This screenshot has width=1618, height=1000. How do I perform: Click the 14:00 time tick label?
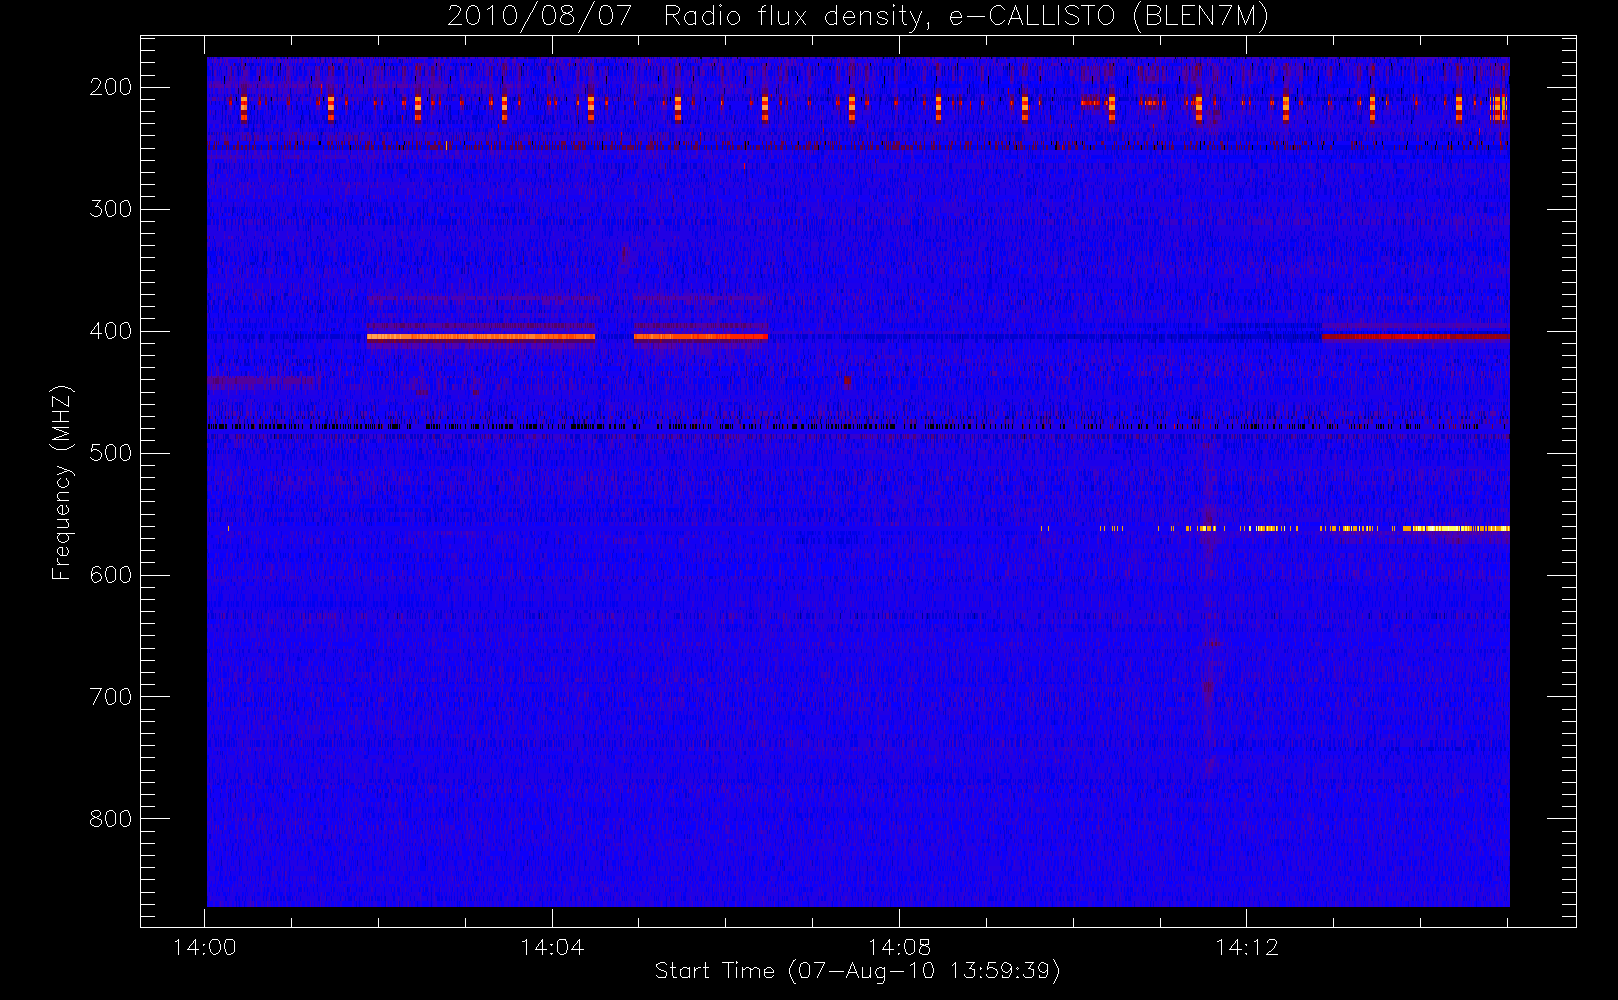pyautogui.click(x=205, y=947)
